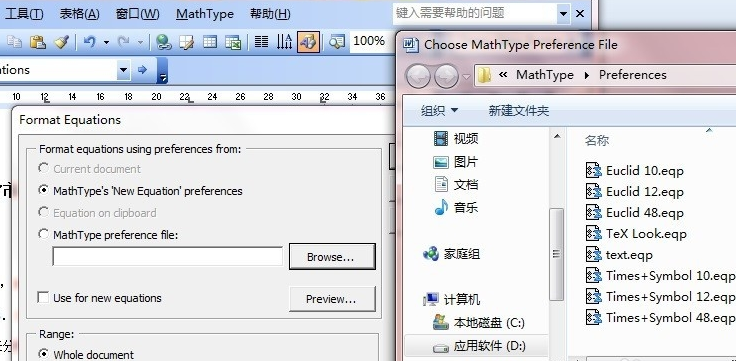Click the back navigation arrow in file dialog
736x361 pixels.
click(x=418, y=76)
